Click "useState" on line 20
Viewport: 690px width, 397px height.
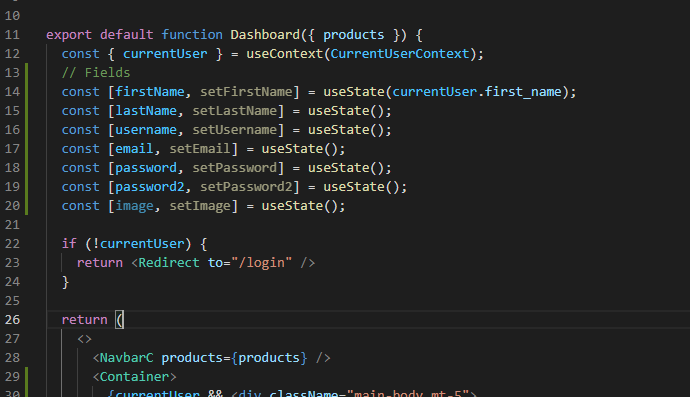pyautogui.click(x=292, y=206)
